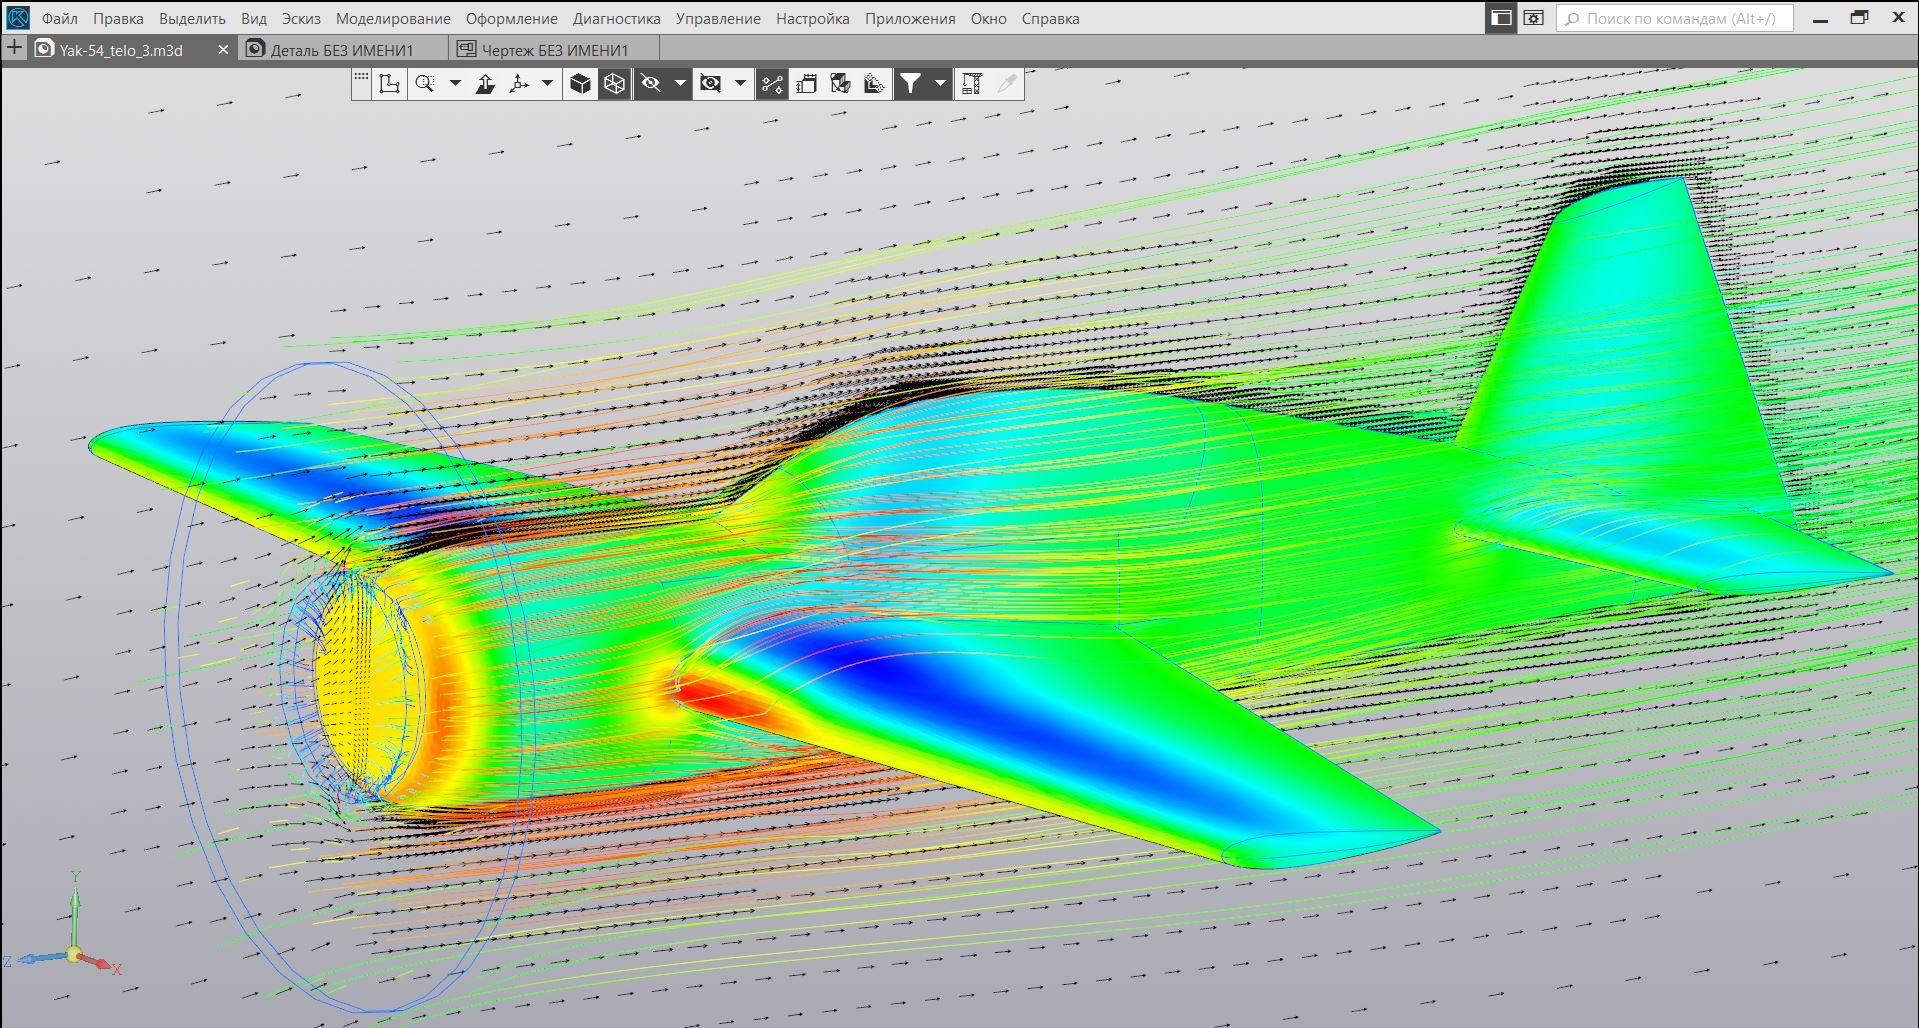Close the Yak-54_telo_3.m3d tab

(x=223, y=49)
